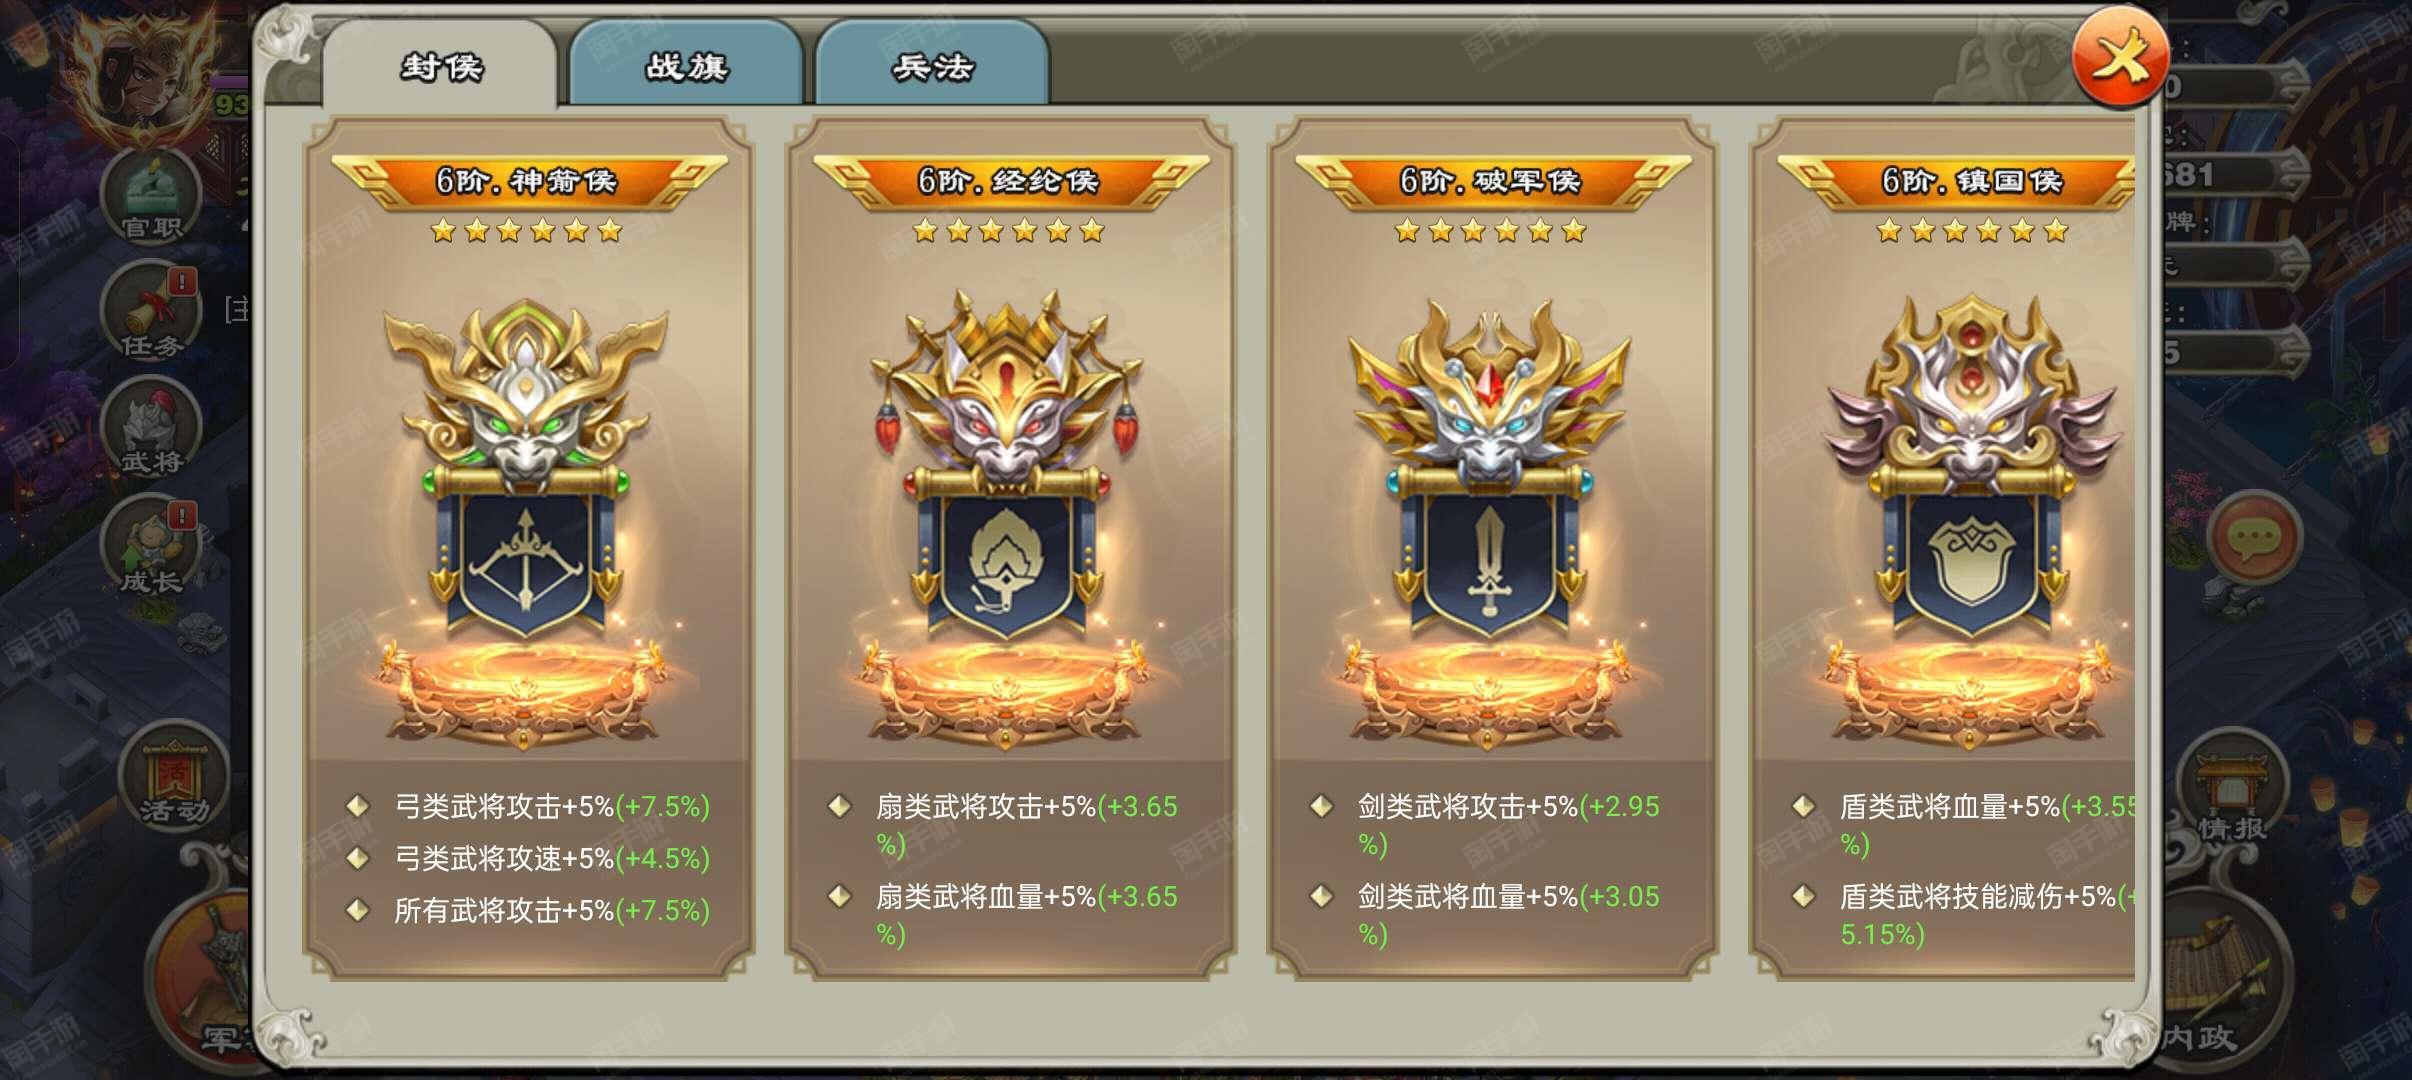This screenshot has height=1080, width=2412.
Task: Open the 情报 intelligence building icon
Action: point(2232,788)
